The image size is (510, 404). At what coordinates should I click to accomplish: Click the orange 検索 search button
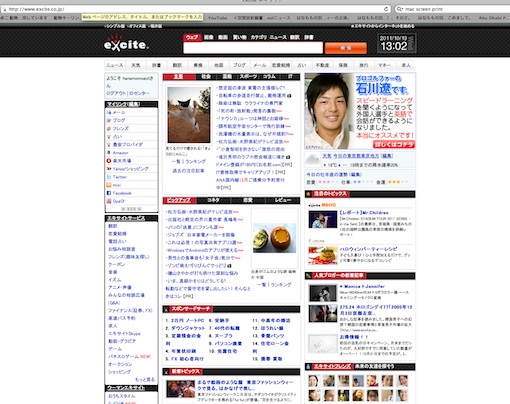click(x=346, y=48)
